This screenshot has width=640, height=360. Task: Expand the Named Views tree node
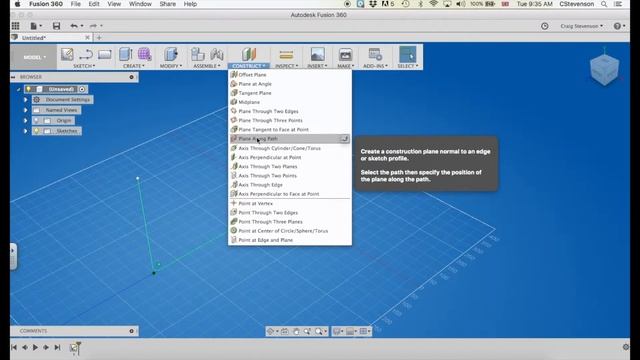coord(25,110)
